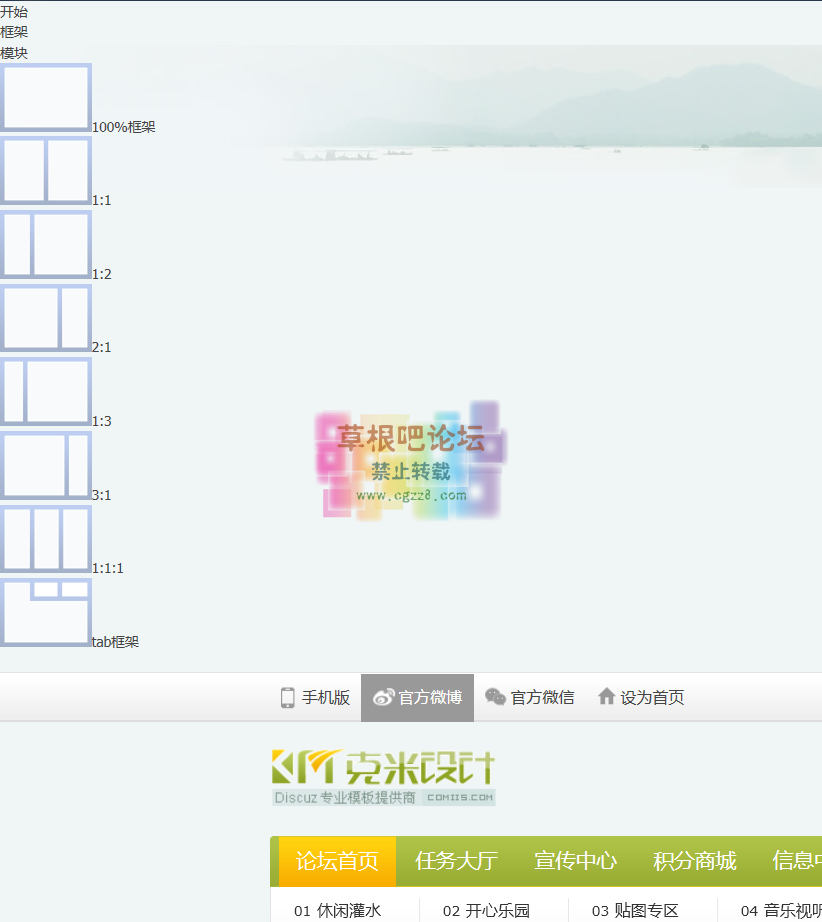The image size is (822, 922).
Task: Switch to the 框架 tab
Action: click(x=14, y=32)
